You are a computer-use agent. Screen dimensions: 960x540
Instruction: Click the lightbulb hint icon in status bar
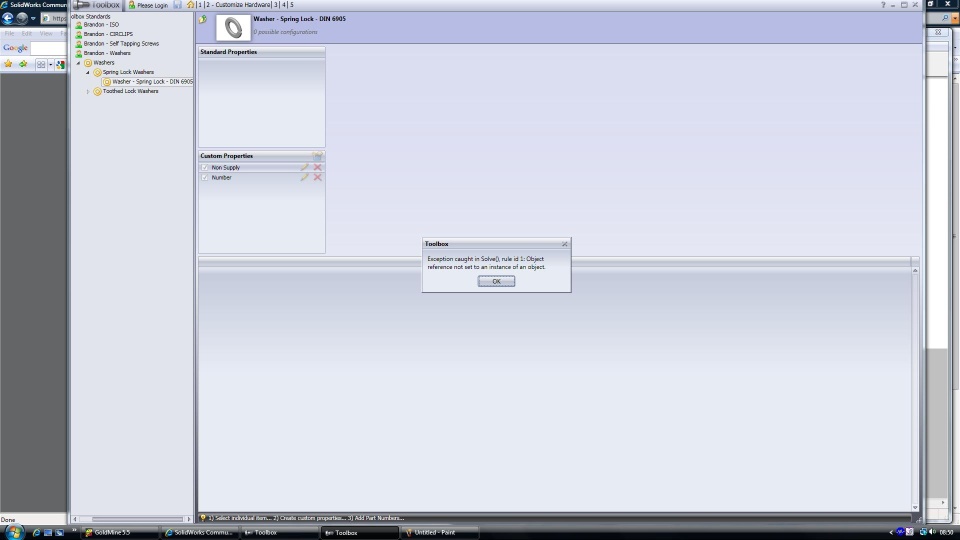pyautogui.click(x=203, y=518)
